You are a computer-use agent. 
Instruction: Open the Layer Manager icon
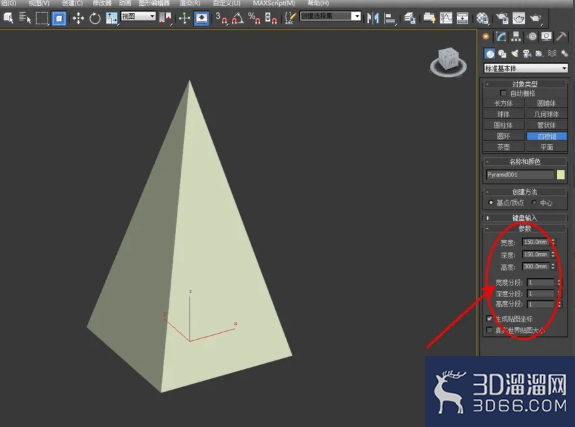coord(409,18)
